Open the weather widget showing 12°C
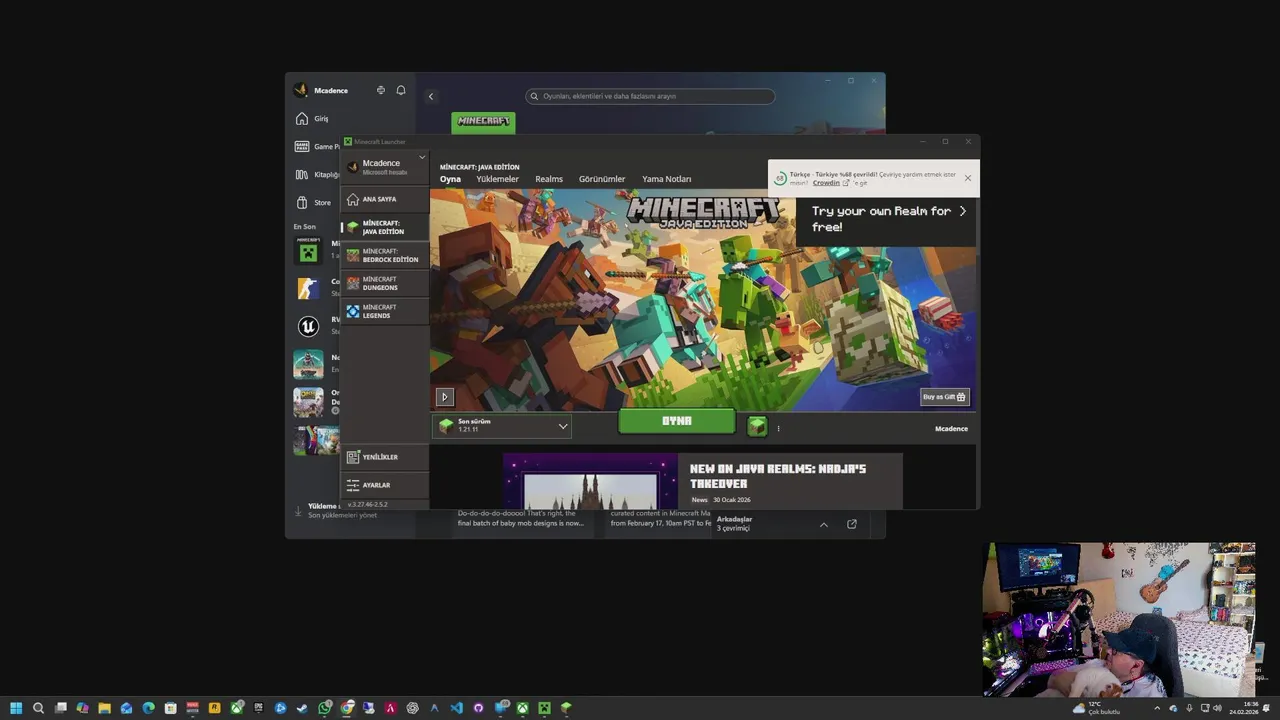Screen dimensions: 1280x720 click(1097, 708)
